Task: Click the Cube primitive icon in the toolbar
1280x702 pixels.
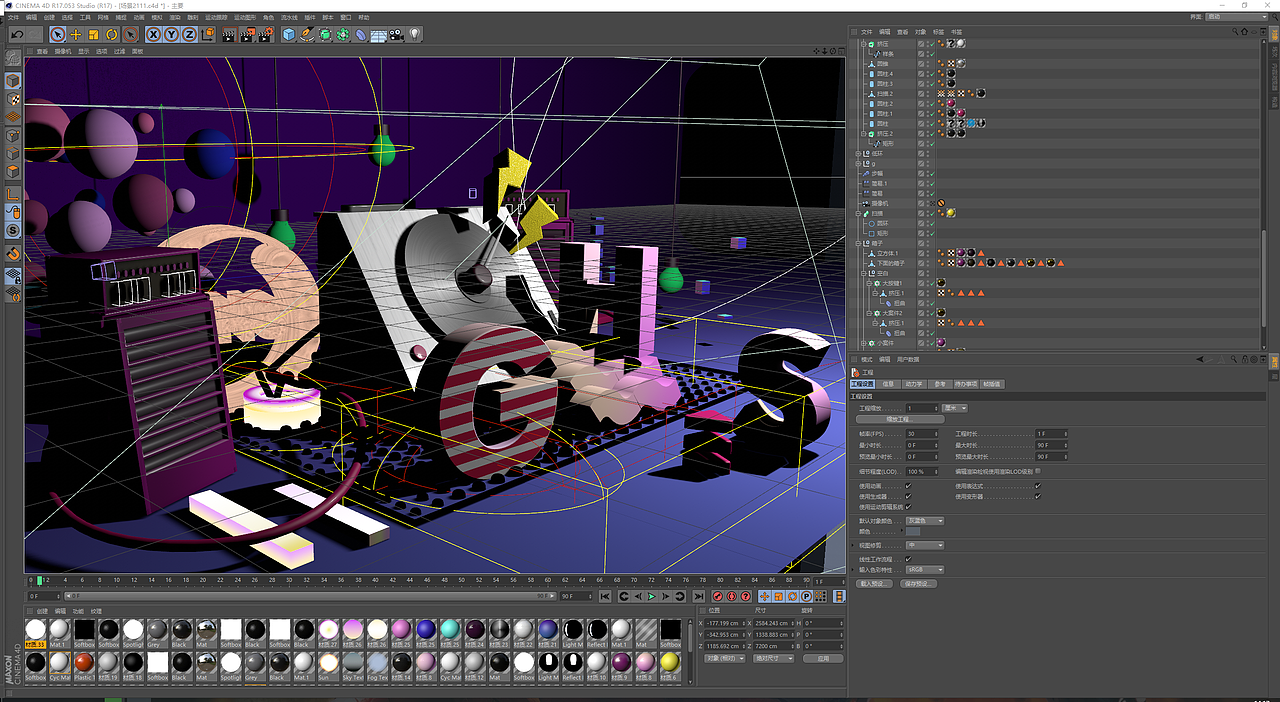Action: (287, 35)
